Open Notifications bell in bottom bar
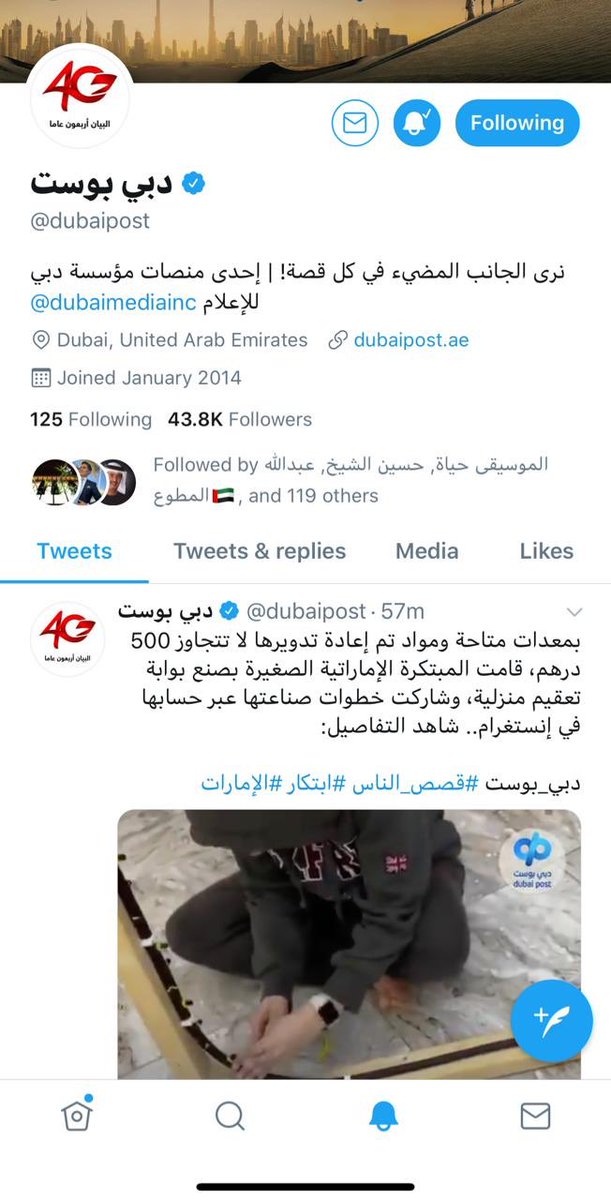 coord(382,1117)
